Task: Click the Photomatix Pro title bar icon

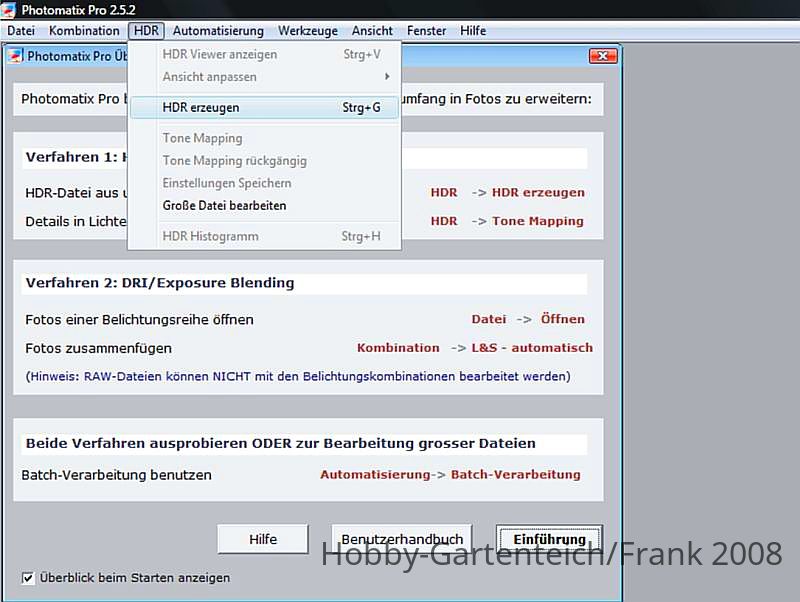Action: (9, 10)
